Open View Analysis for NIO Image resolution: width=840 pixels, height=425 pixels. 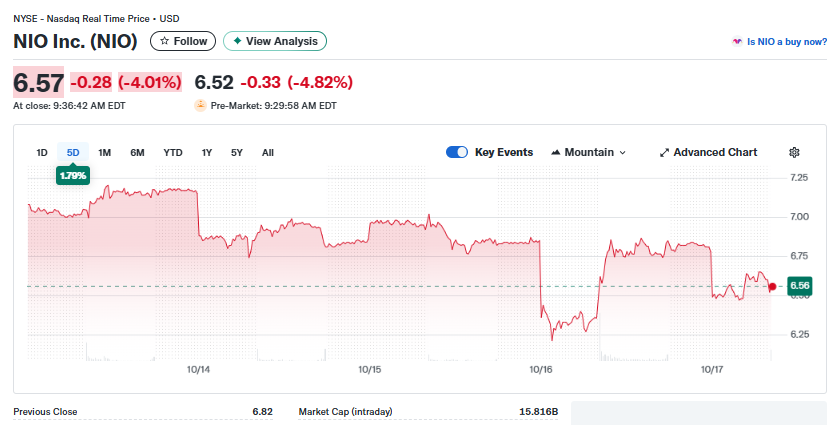(x=275, y=41)
